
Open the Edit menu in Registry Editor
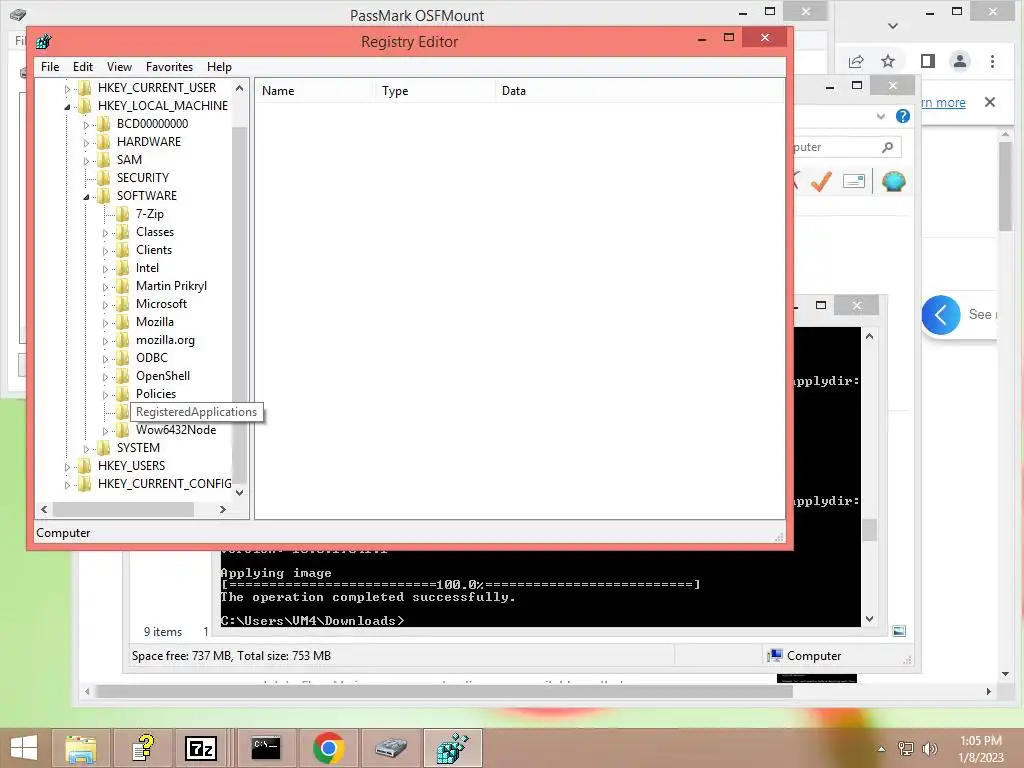click(82, 67)
